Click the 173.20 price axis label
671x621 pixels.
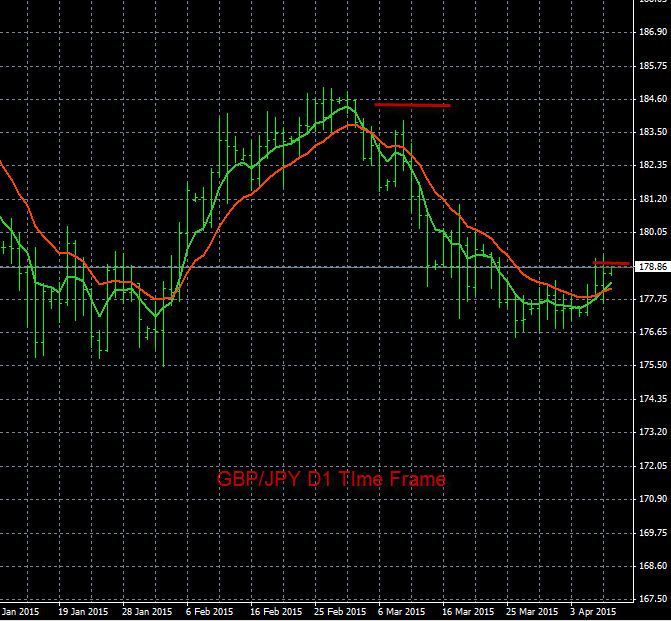[x=653, y=432]
